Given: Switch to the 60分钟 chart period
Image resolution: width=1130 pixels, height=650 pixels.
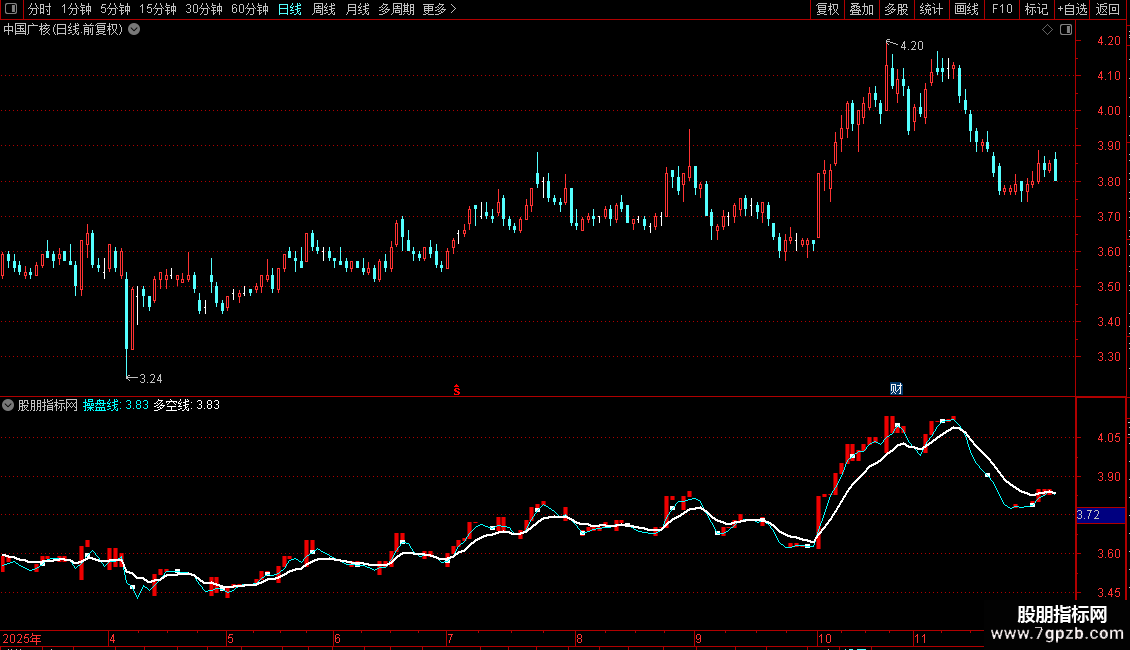Looking at the screenshot, I should (249, 9).
